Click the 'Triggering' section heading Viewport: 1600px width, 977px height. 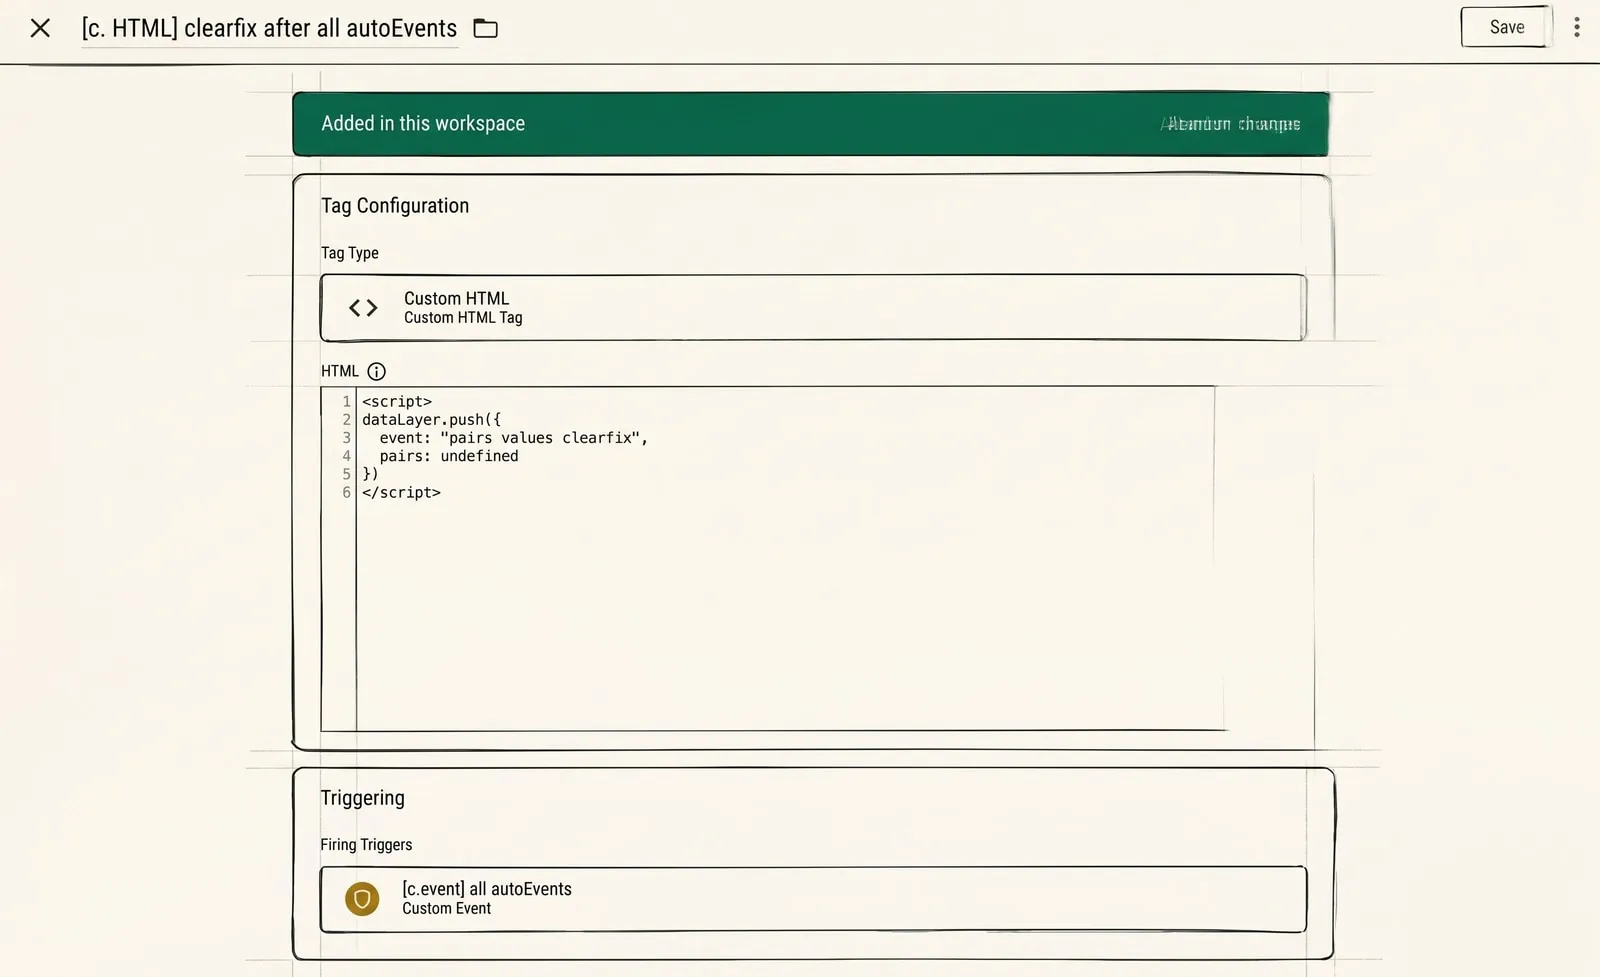[362, 798]
